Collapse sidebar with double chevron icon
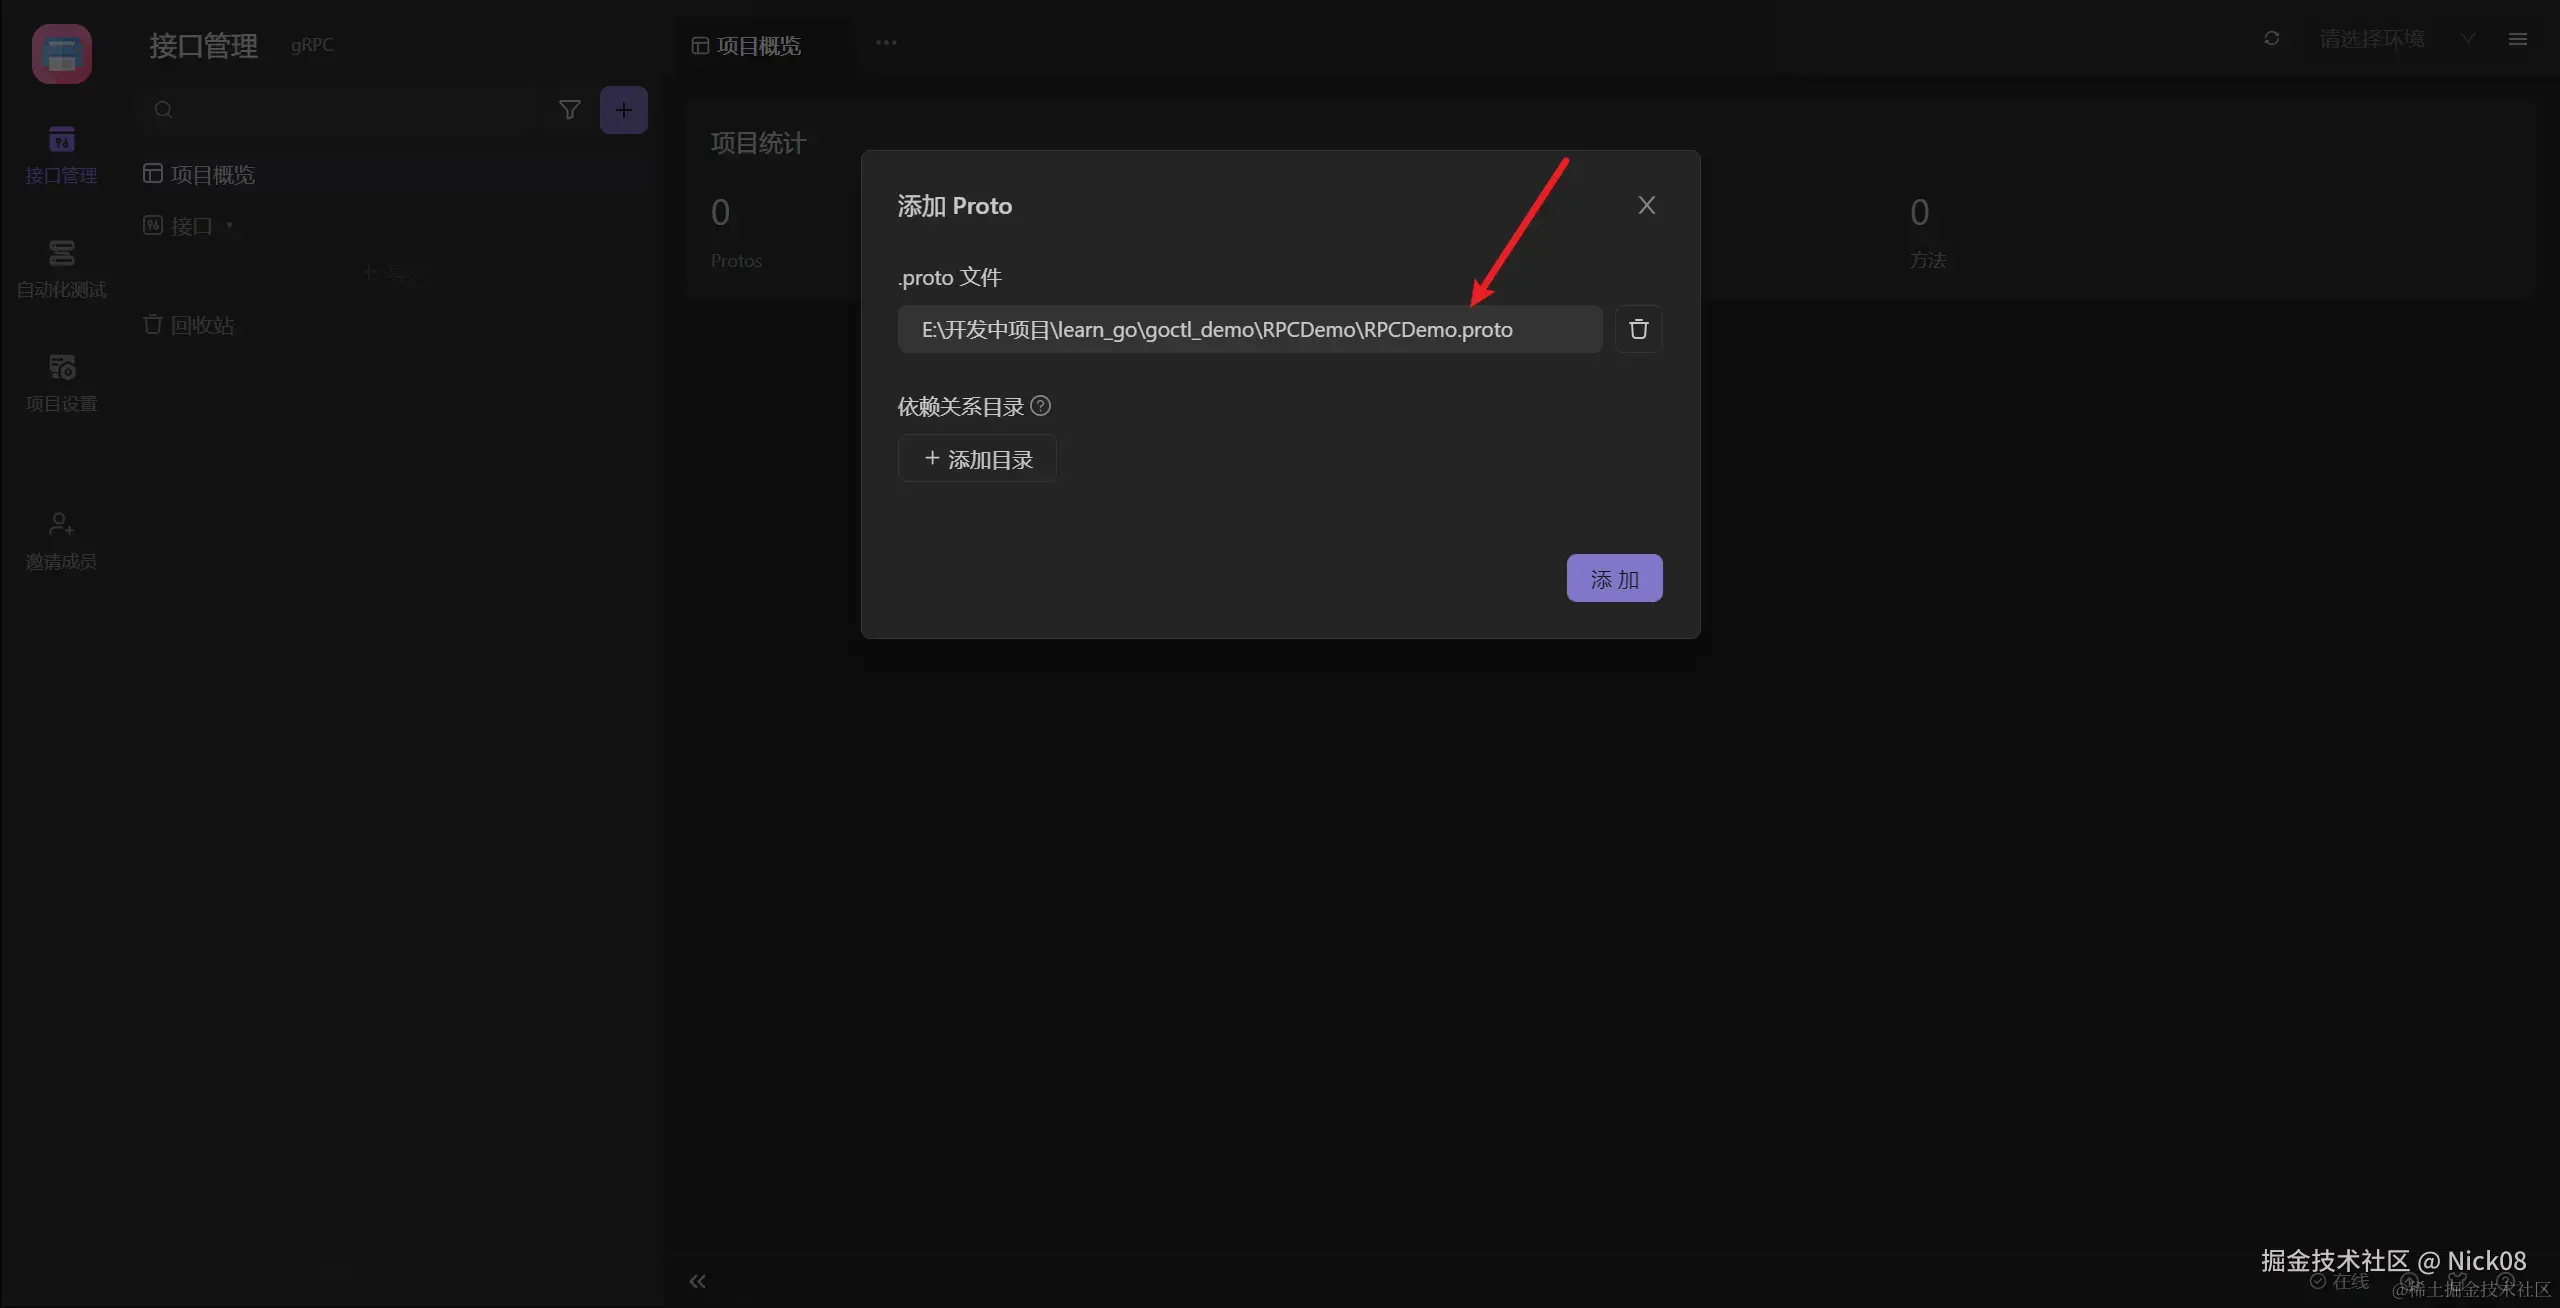 pyautogui.click(x=697, y=1281)
